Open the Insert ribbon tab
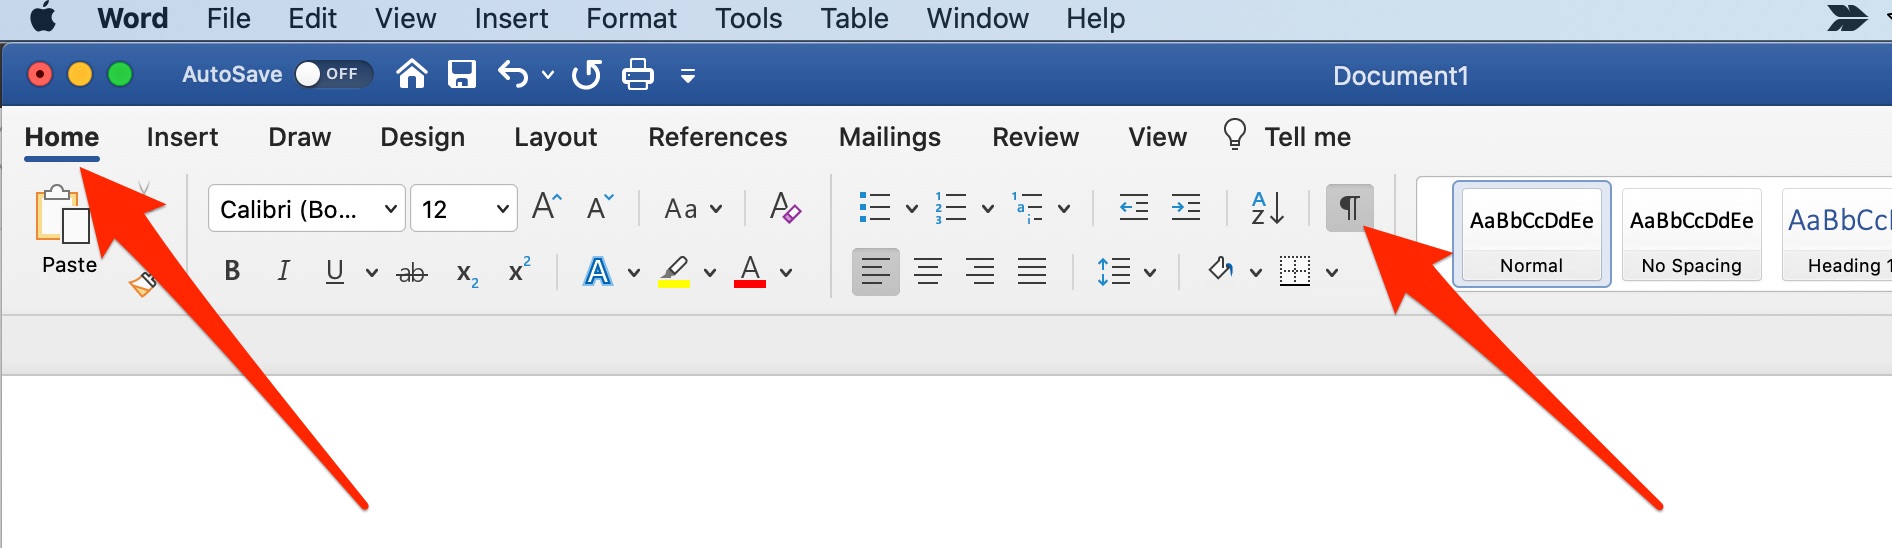This screenshot has height=548, width=1892. click(182, 137)
